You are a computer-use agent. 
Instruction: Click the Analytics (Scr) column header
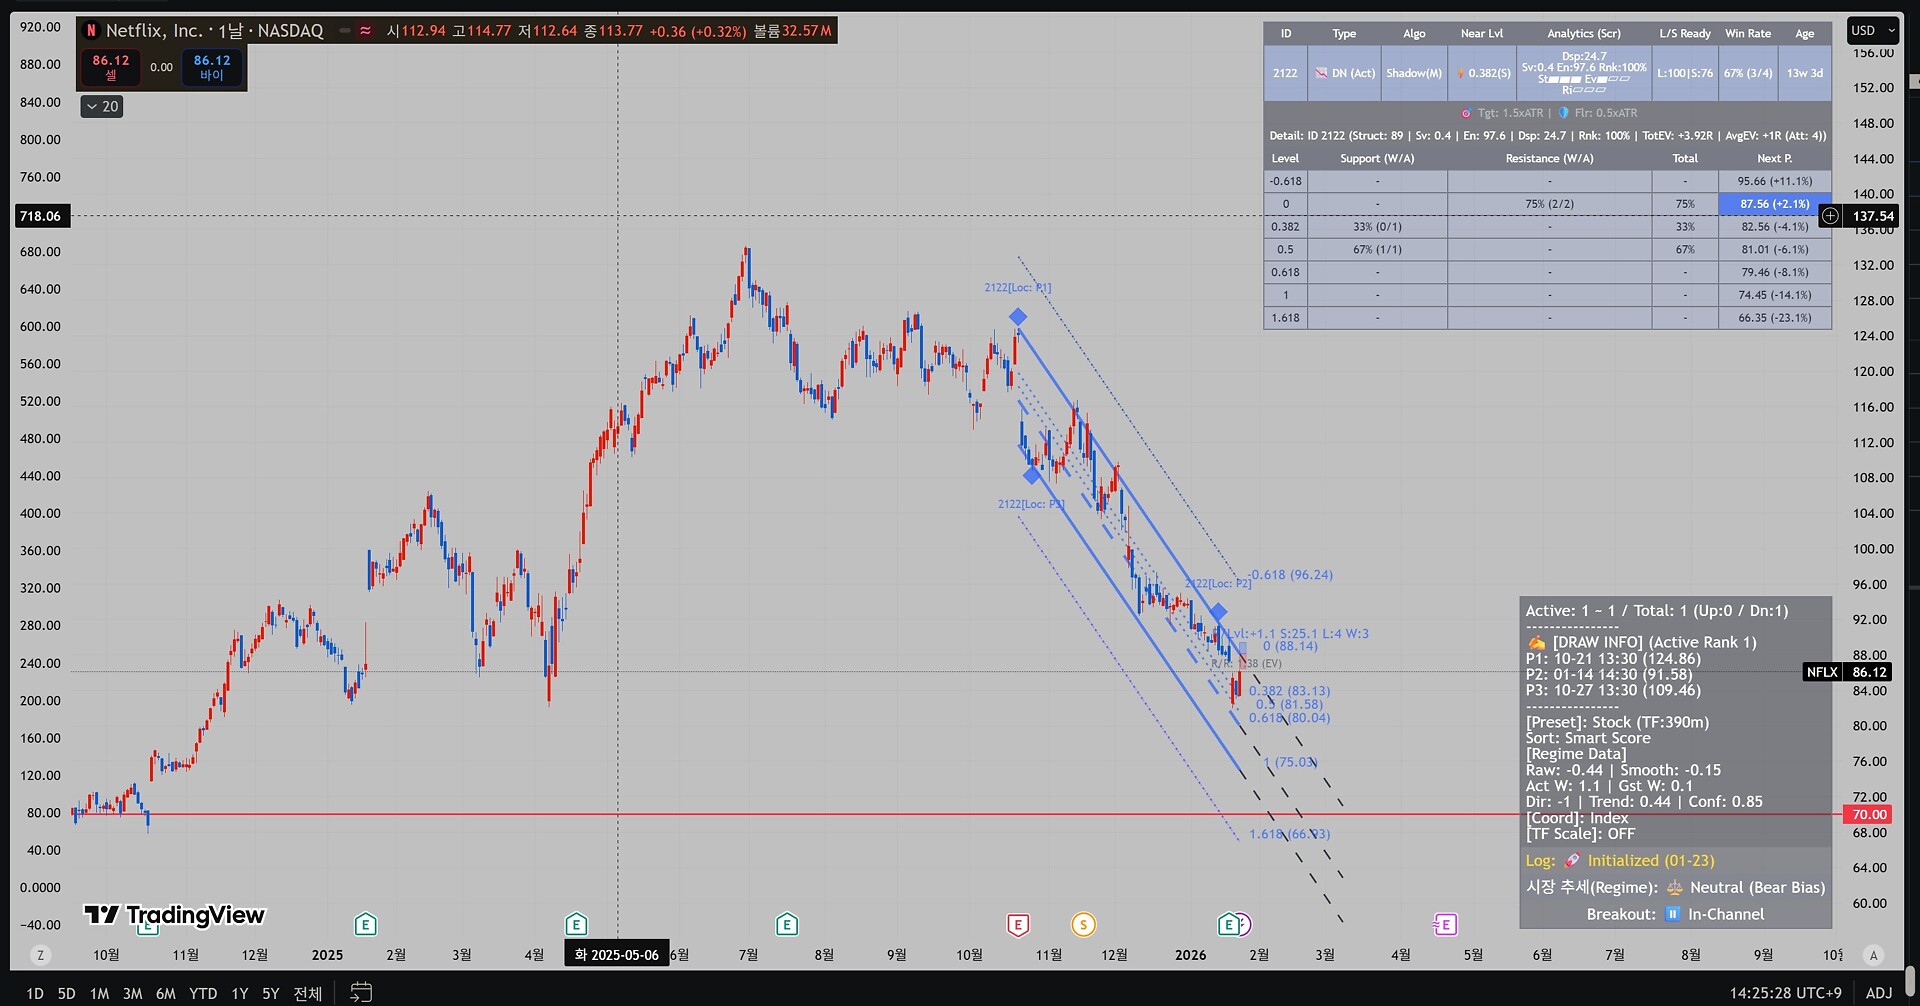[1584, 33]
